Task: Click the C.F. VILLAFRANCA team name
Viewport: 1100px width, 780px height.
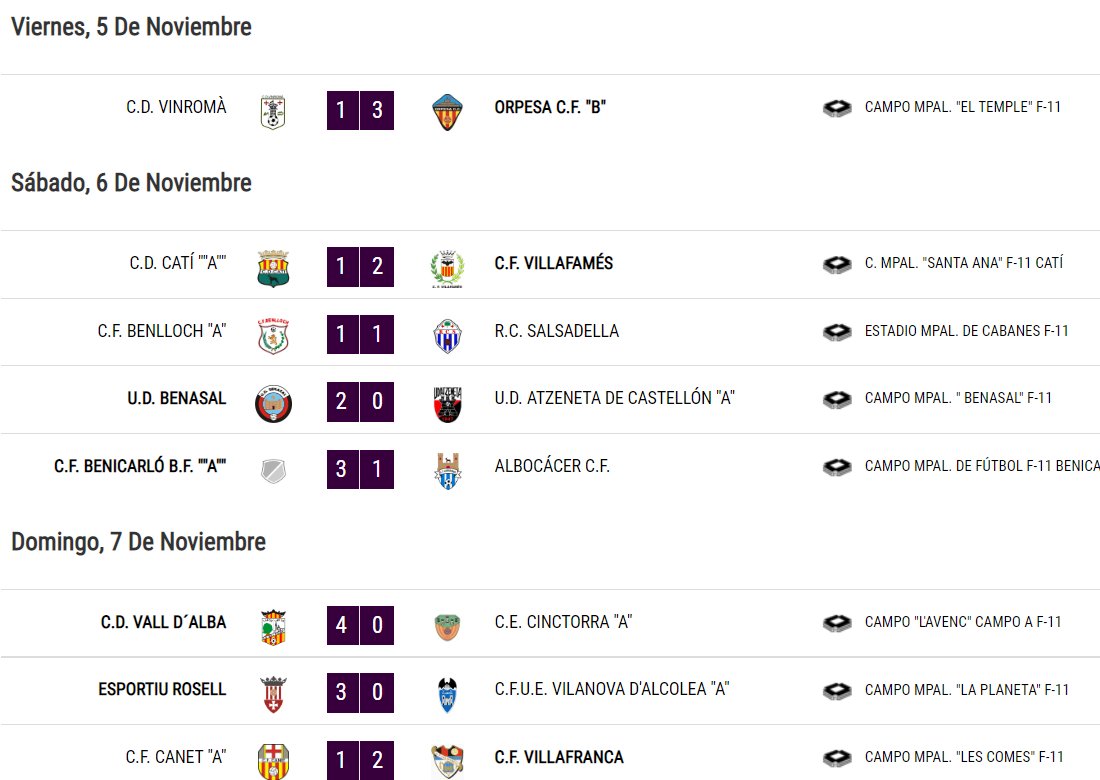Action: tap(559, 758)
